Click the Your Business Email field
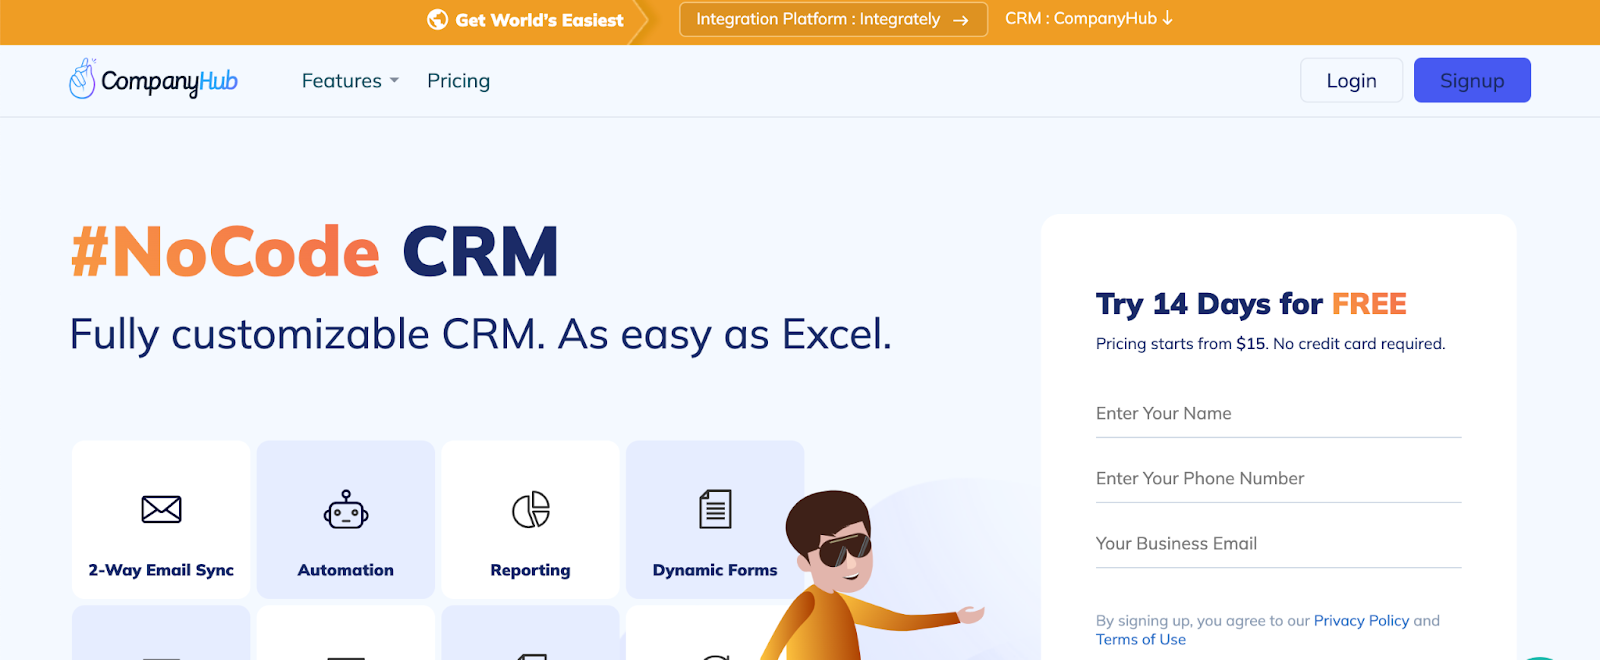This screenshot has height=660, width=1600. pos(1278,544)
